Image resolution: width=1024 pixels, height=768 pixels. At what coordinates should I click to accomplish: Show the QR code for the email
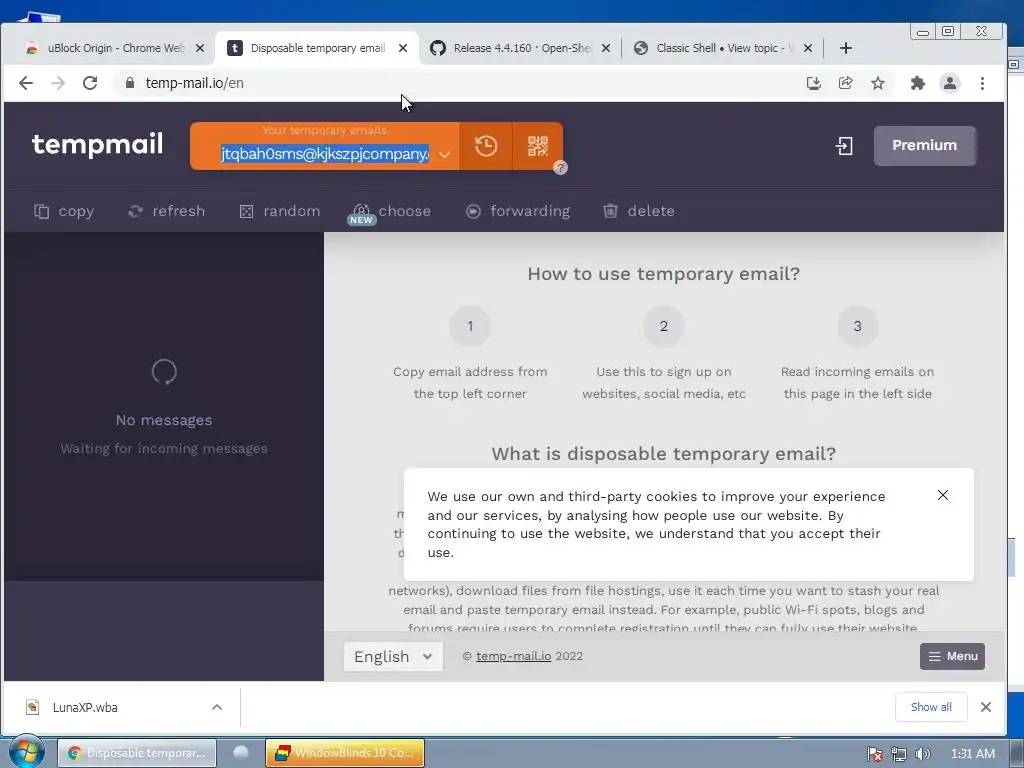pos(537,146)
